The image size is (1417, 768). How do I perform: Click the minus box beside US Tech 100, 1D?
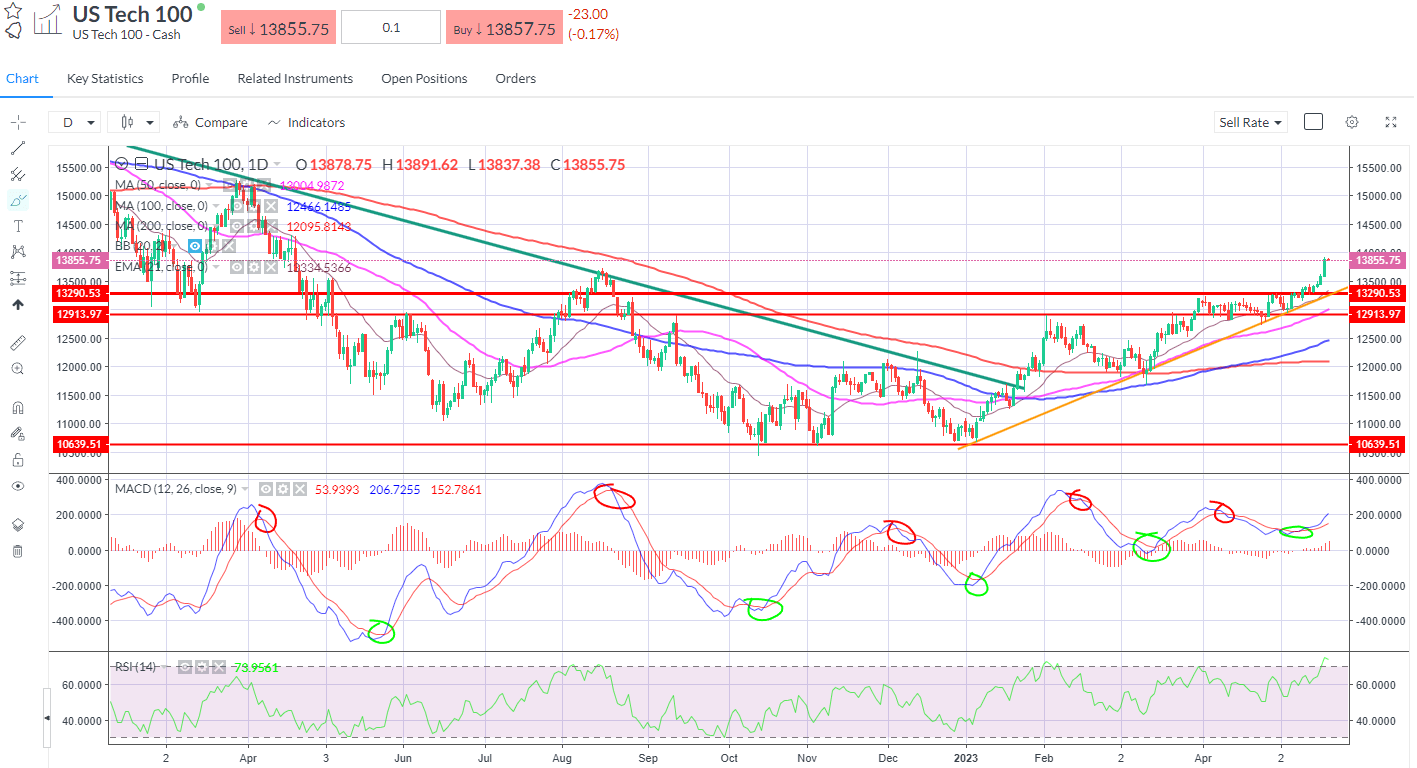point(141,164)
